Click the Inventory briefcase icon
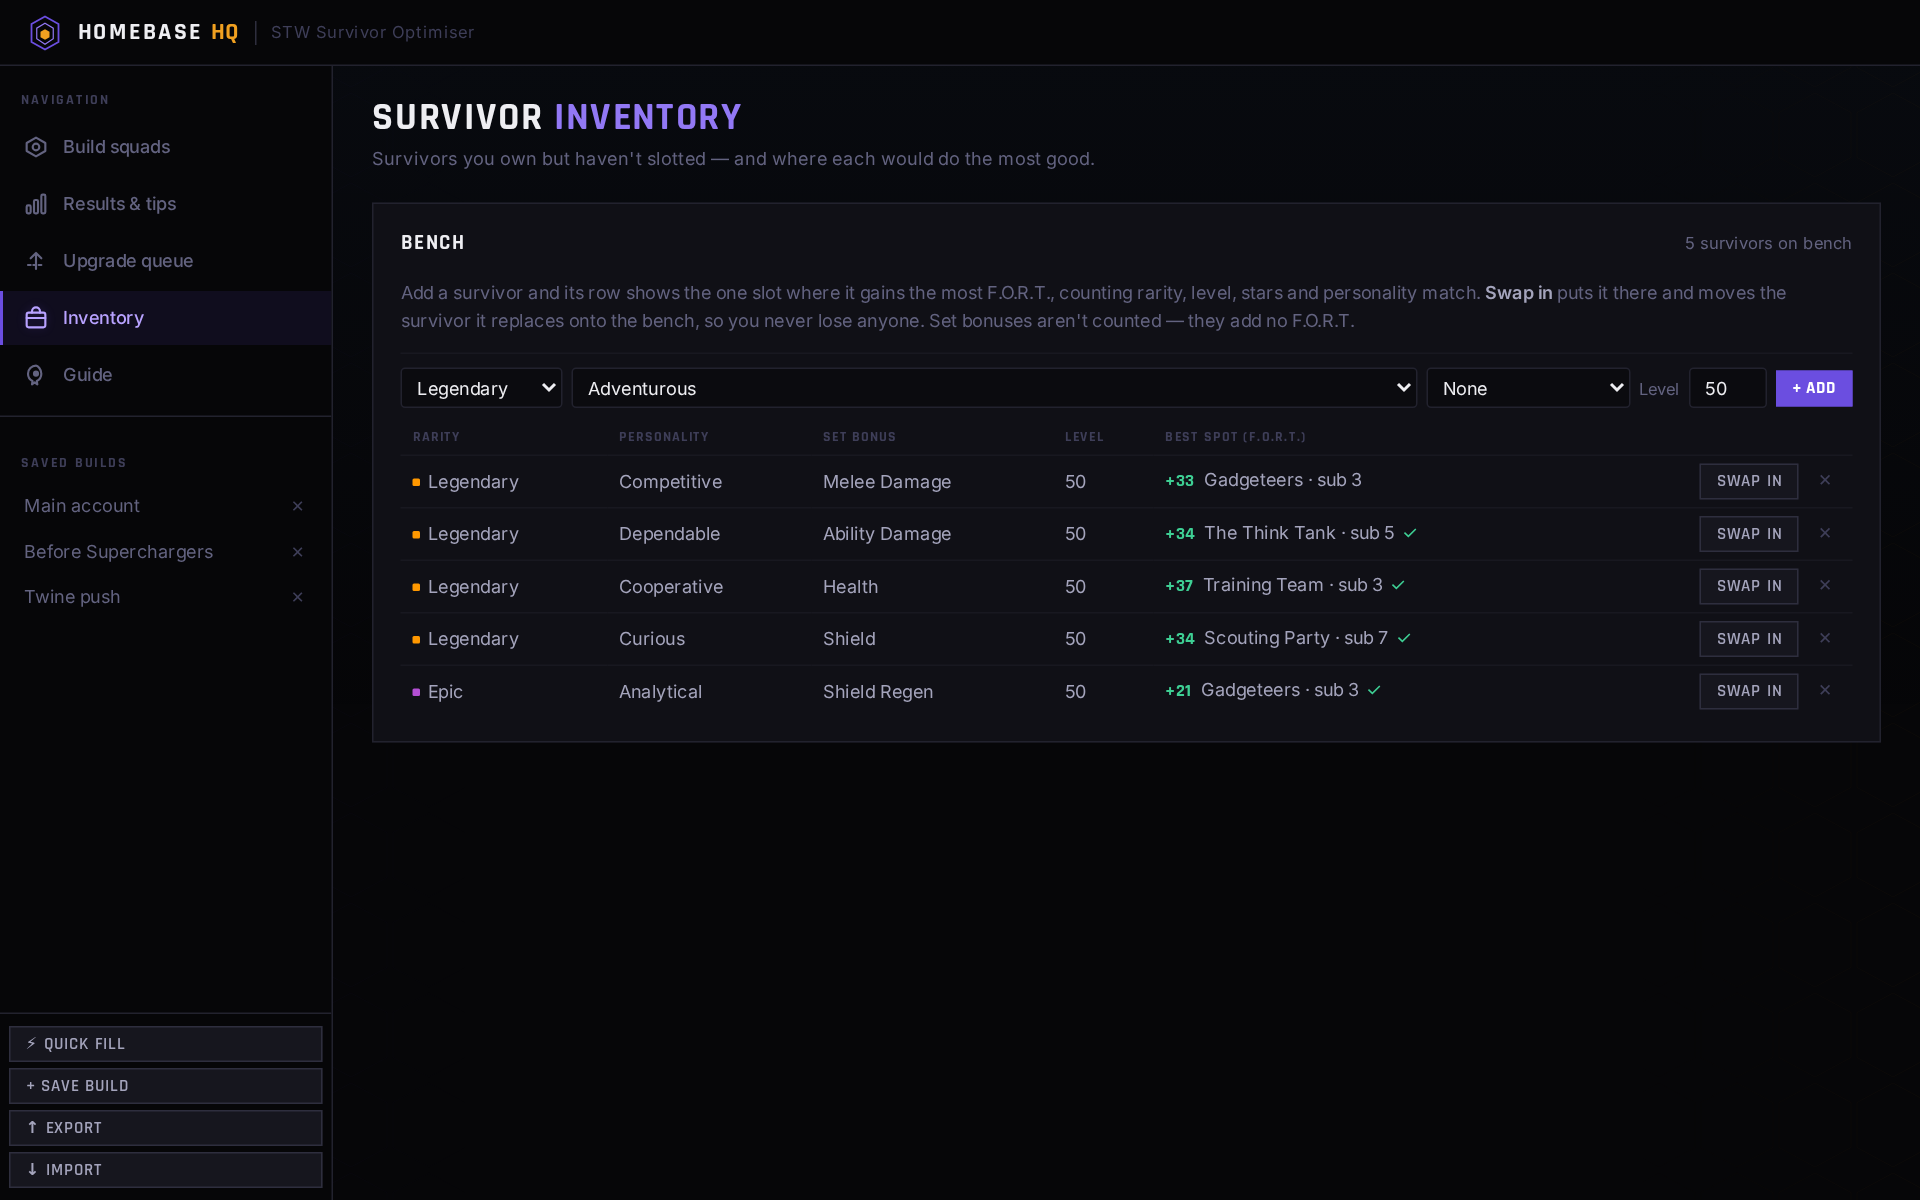This screenshot has height=1200, width=1920. [x=36, y=318]
